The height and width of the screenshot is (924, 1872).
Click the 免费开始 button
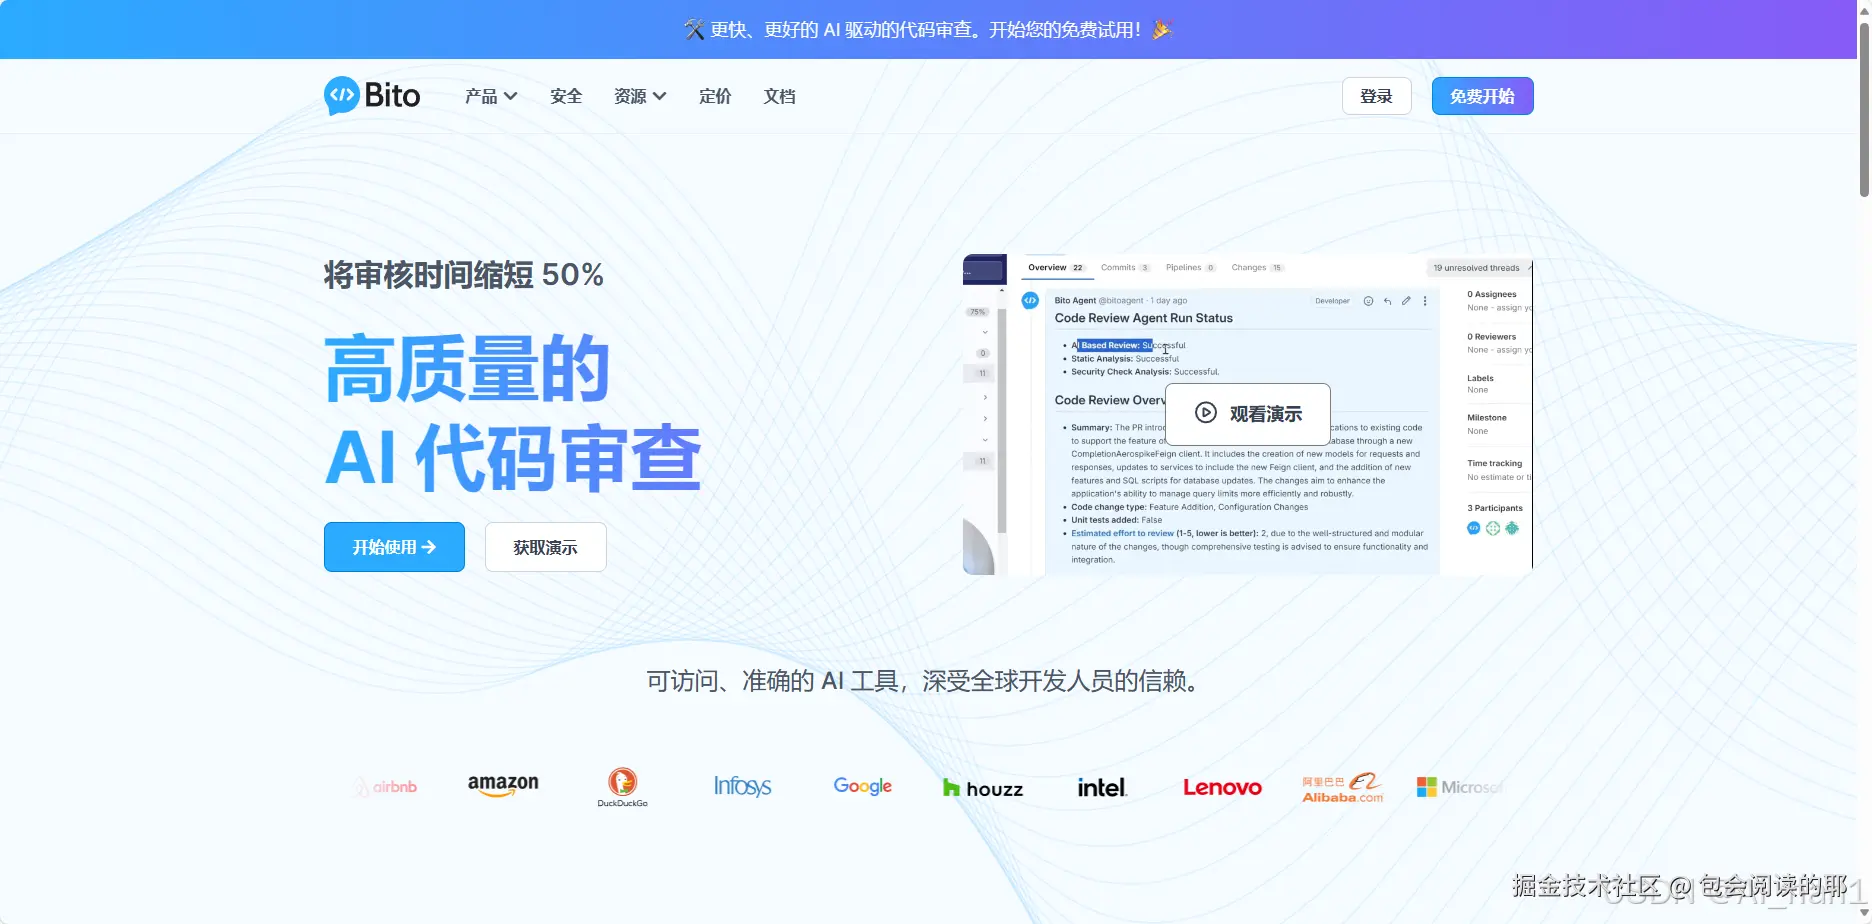[1482, 96]
